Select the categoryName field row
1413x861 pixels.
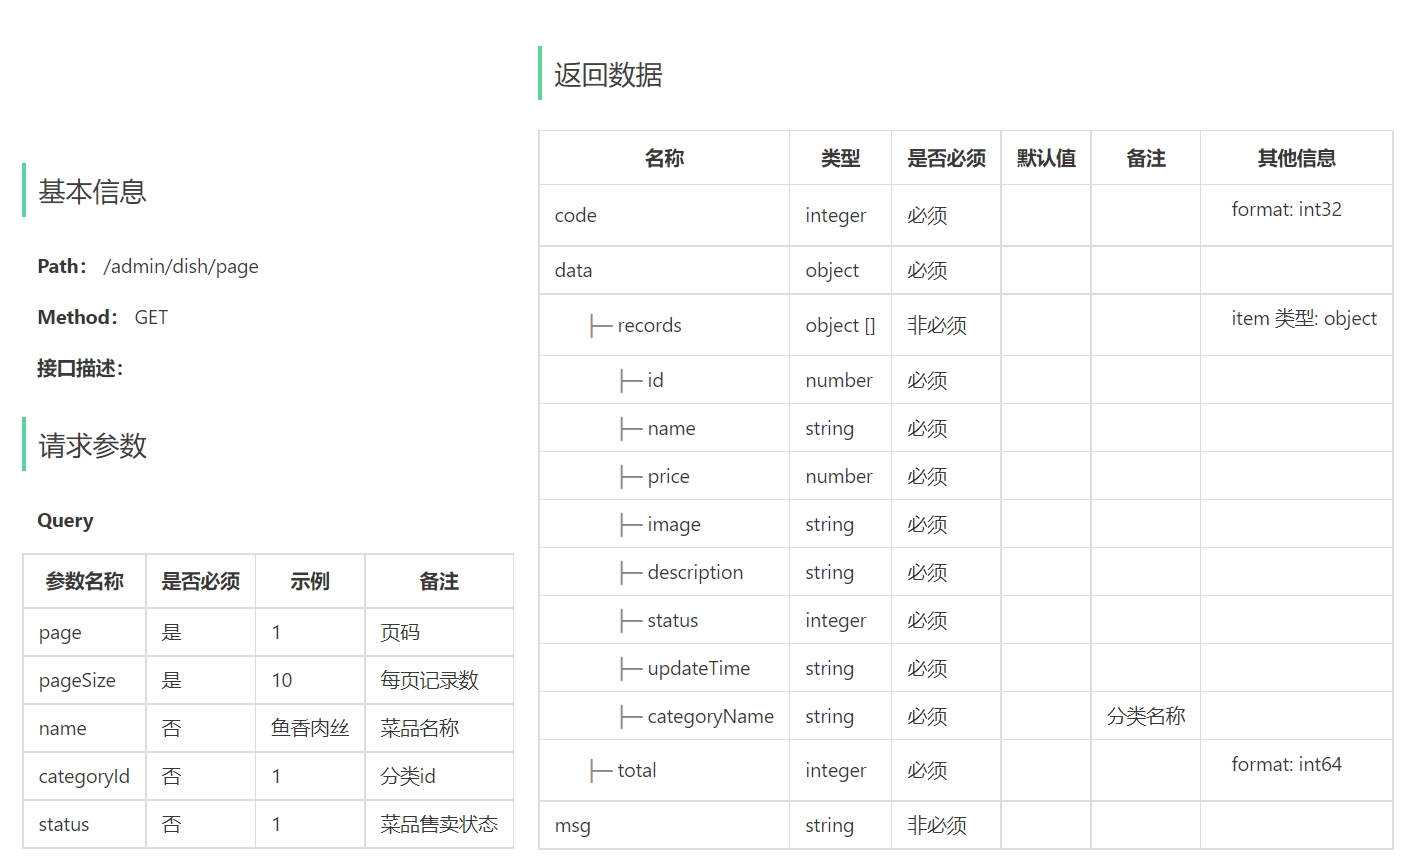coord(965,716)
